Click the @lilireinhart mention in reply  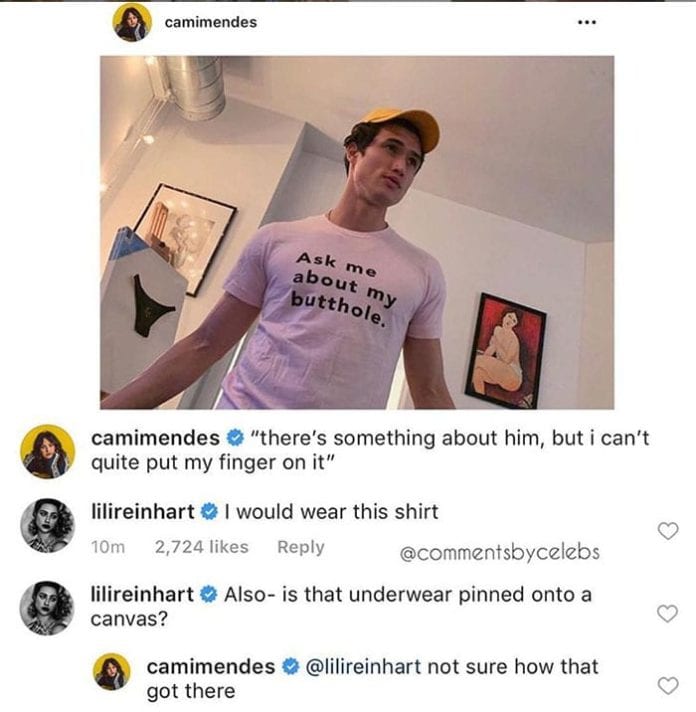click(x=364, y=667)
